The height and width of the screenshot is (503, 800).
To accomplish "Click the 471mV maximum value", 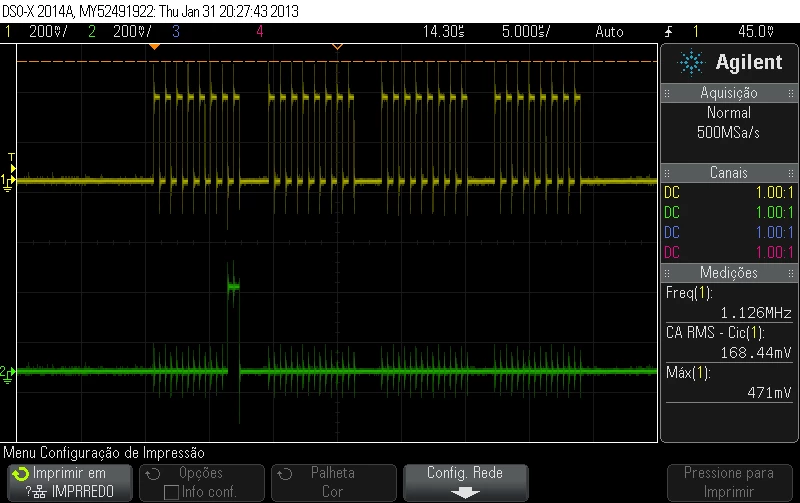I will click(769, 392).
